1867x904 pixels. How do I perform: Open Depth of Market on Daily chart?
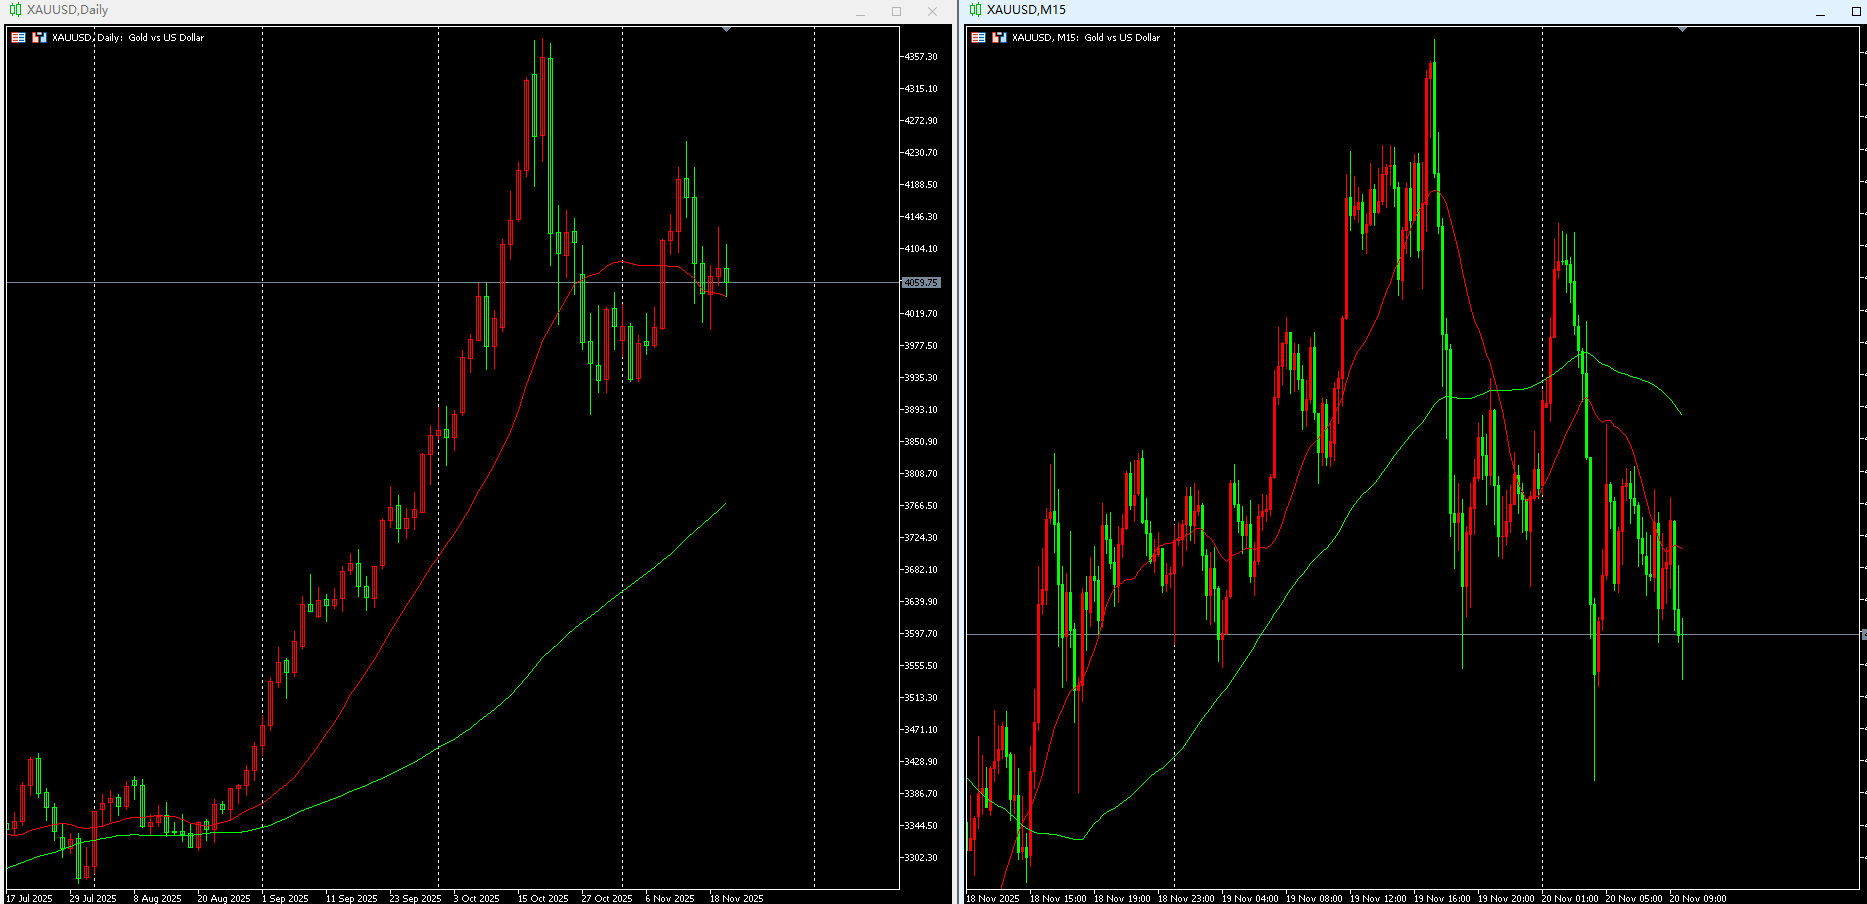point(39,38)
